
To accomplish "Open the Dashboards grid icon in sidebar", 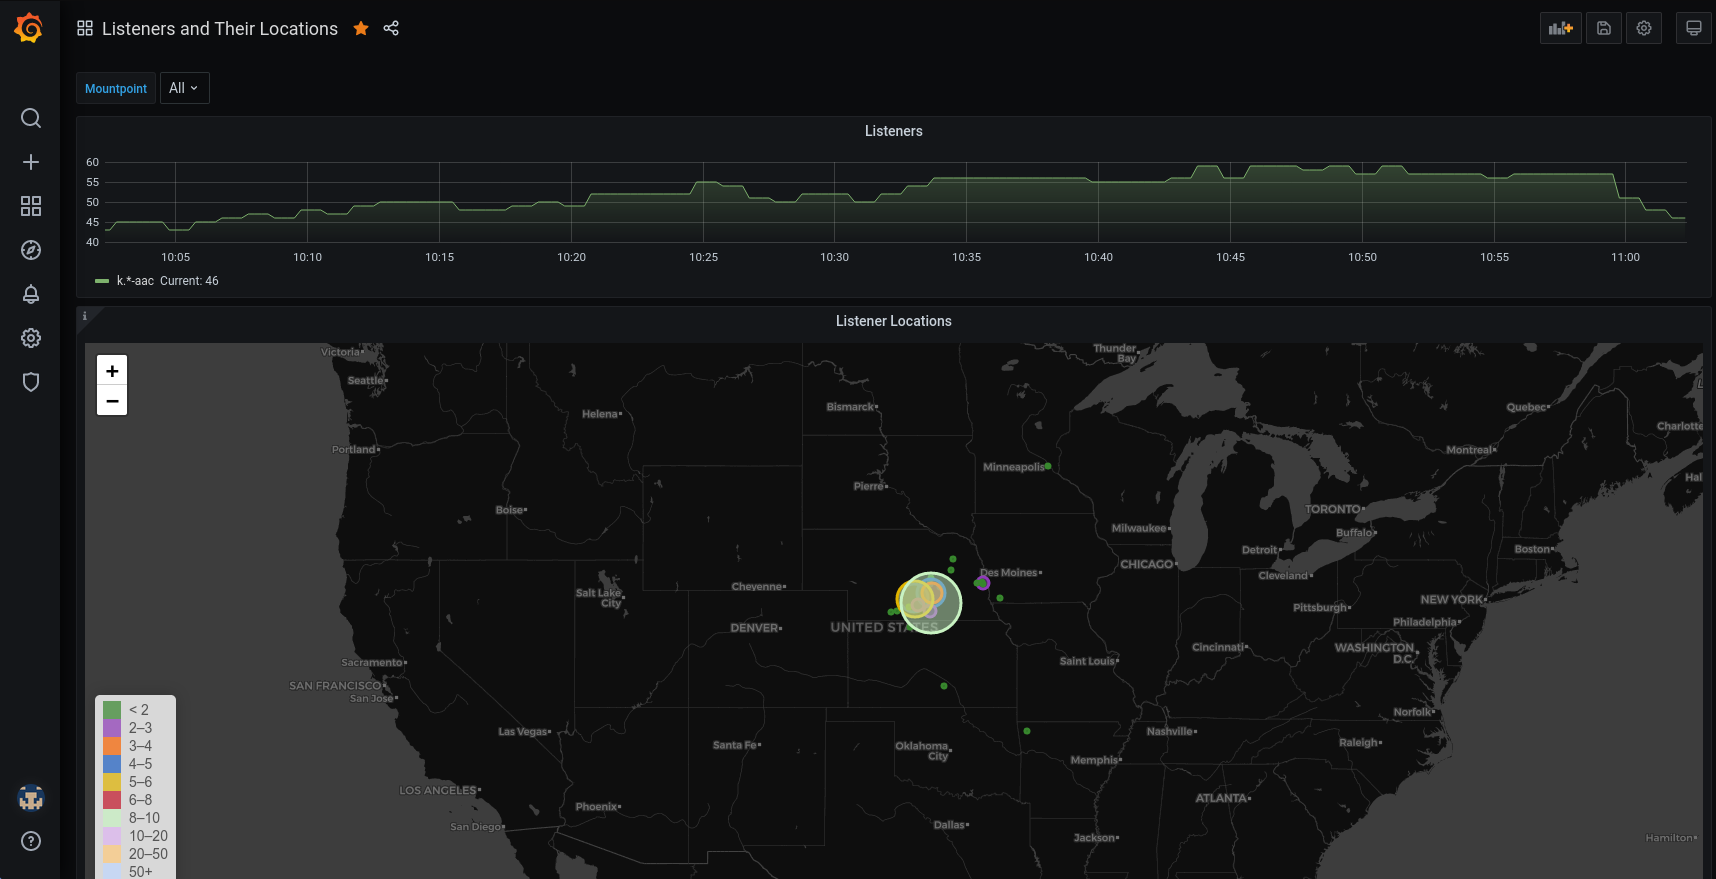I will coord(31,206).
